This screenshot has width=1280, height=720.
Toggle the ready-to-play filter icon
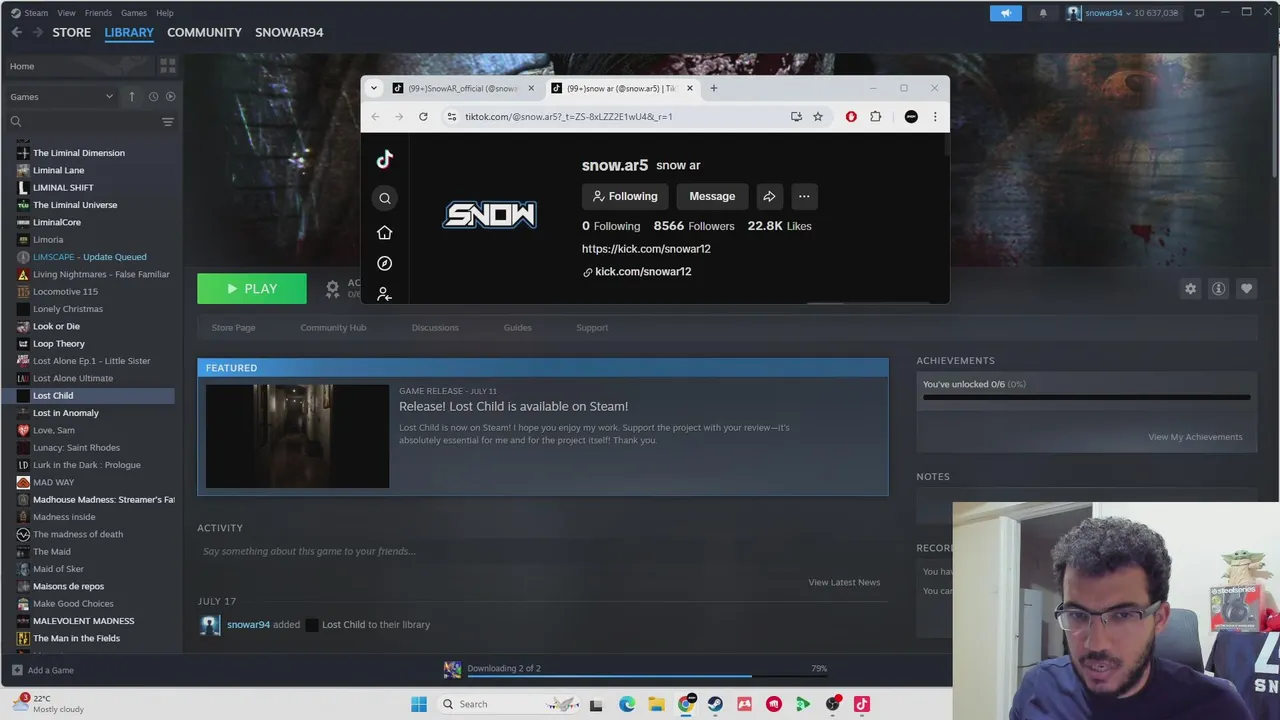[x=170, y=97]
